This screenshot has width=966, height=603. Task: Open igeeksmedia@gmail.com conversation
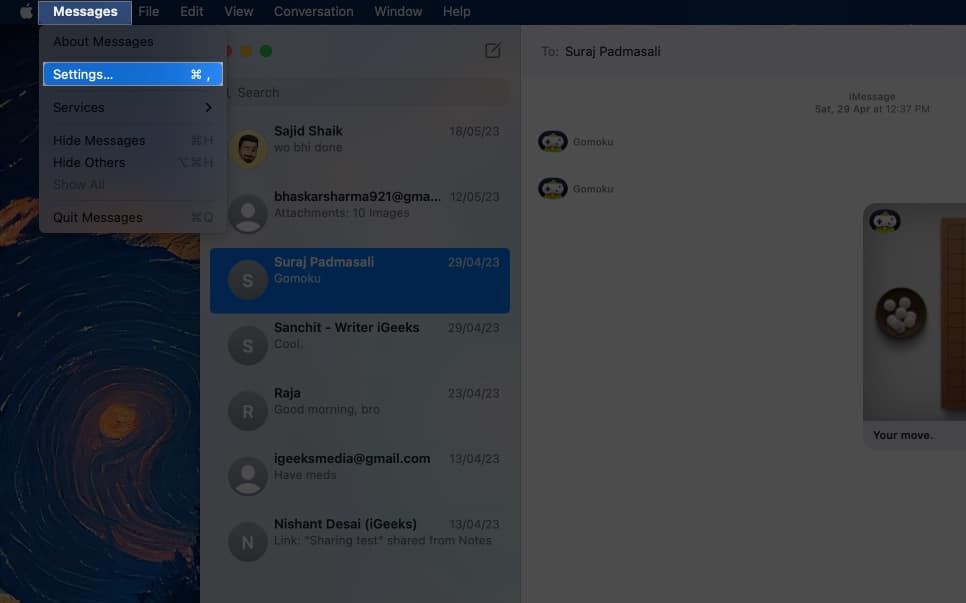[360, 477]
